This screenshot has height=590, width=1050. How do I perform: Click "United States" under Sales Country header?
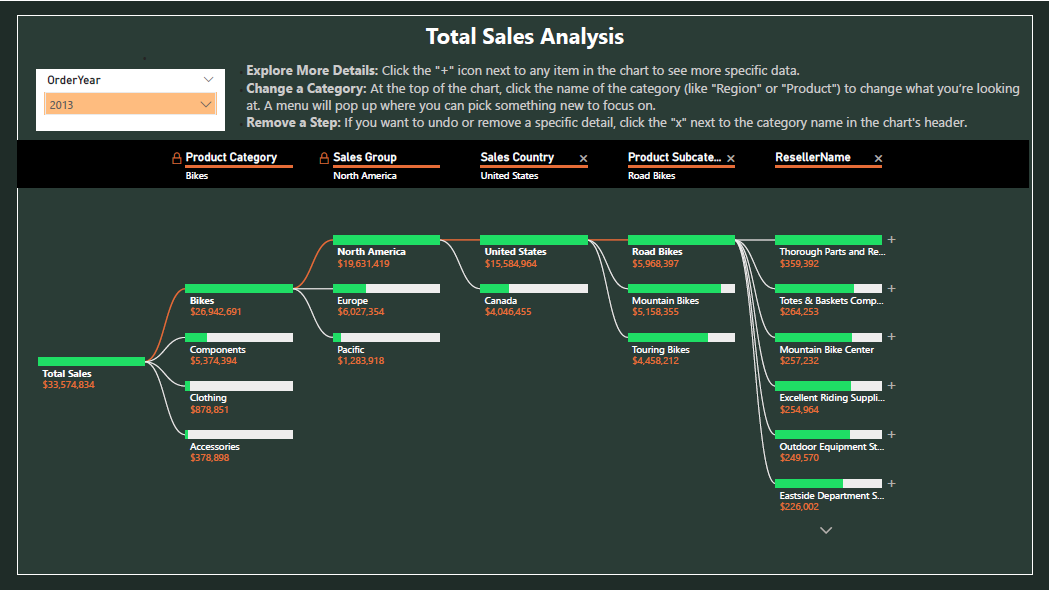point(509,175)
